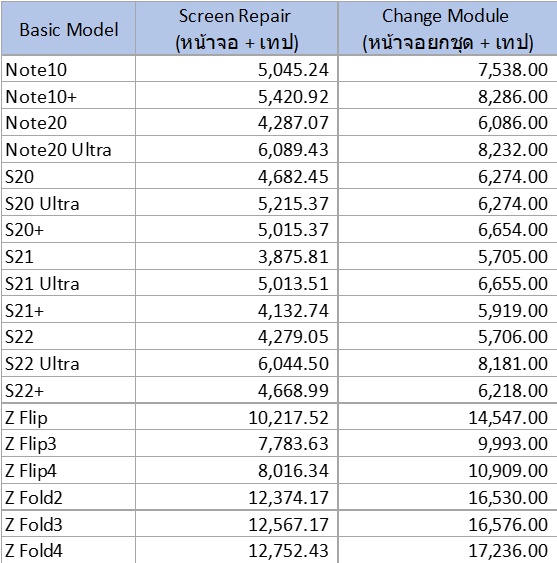Select S21+ change module value 5,919.00
Image resolution: width=557 pixels, height=563 pixels.
pyautogui.click(x=447, y=310)
